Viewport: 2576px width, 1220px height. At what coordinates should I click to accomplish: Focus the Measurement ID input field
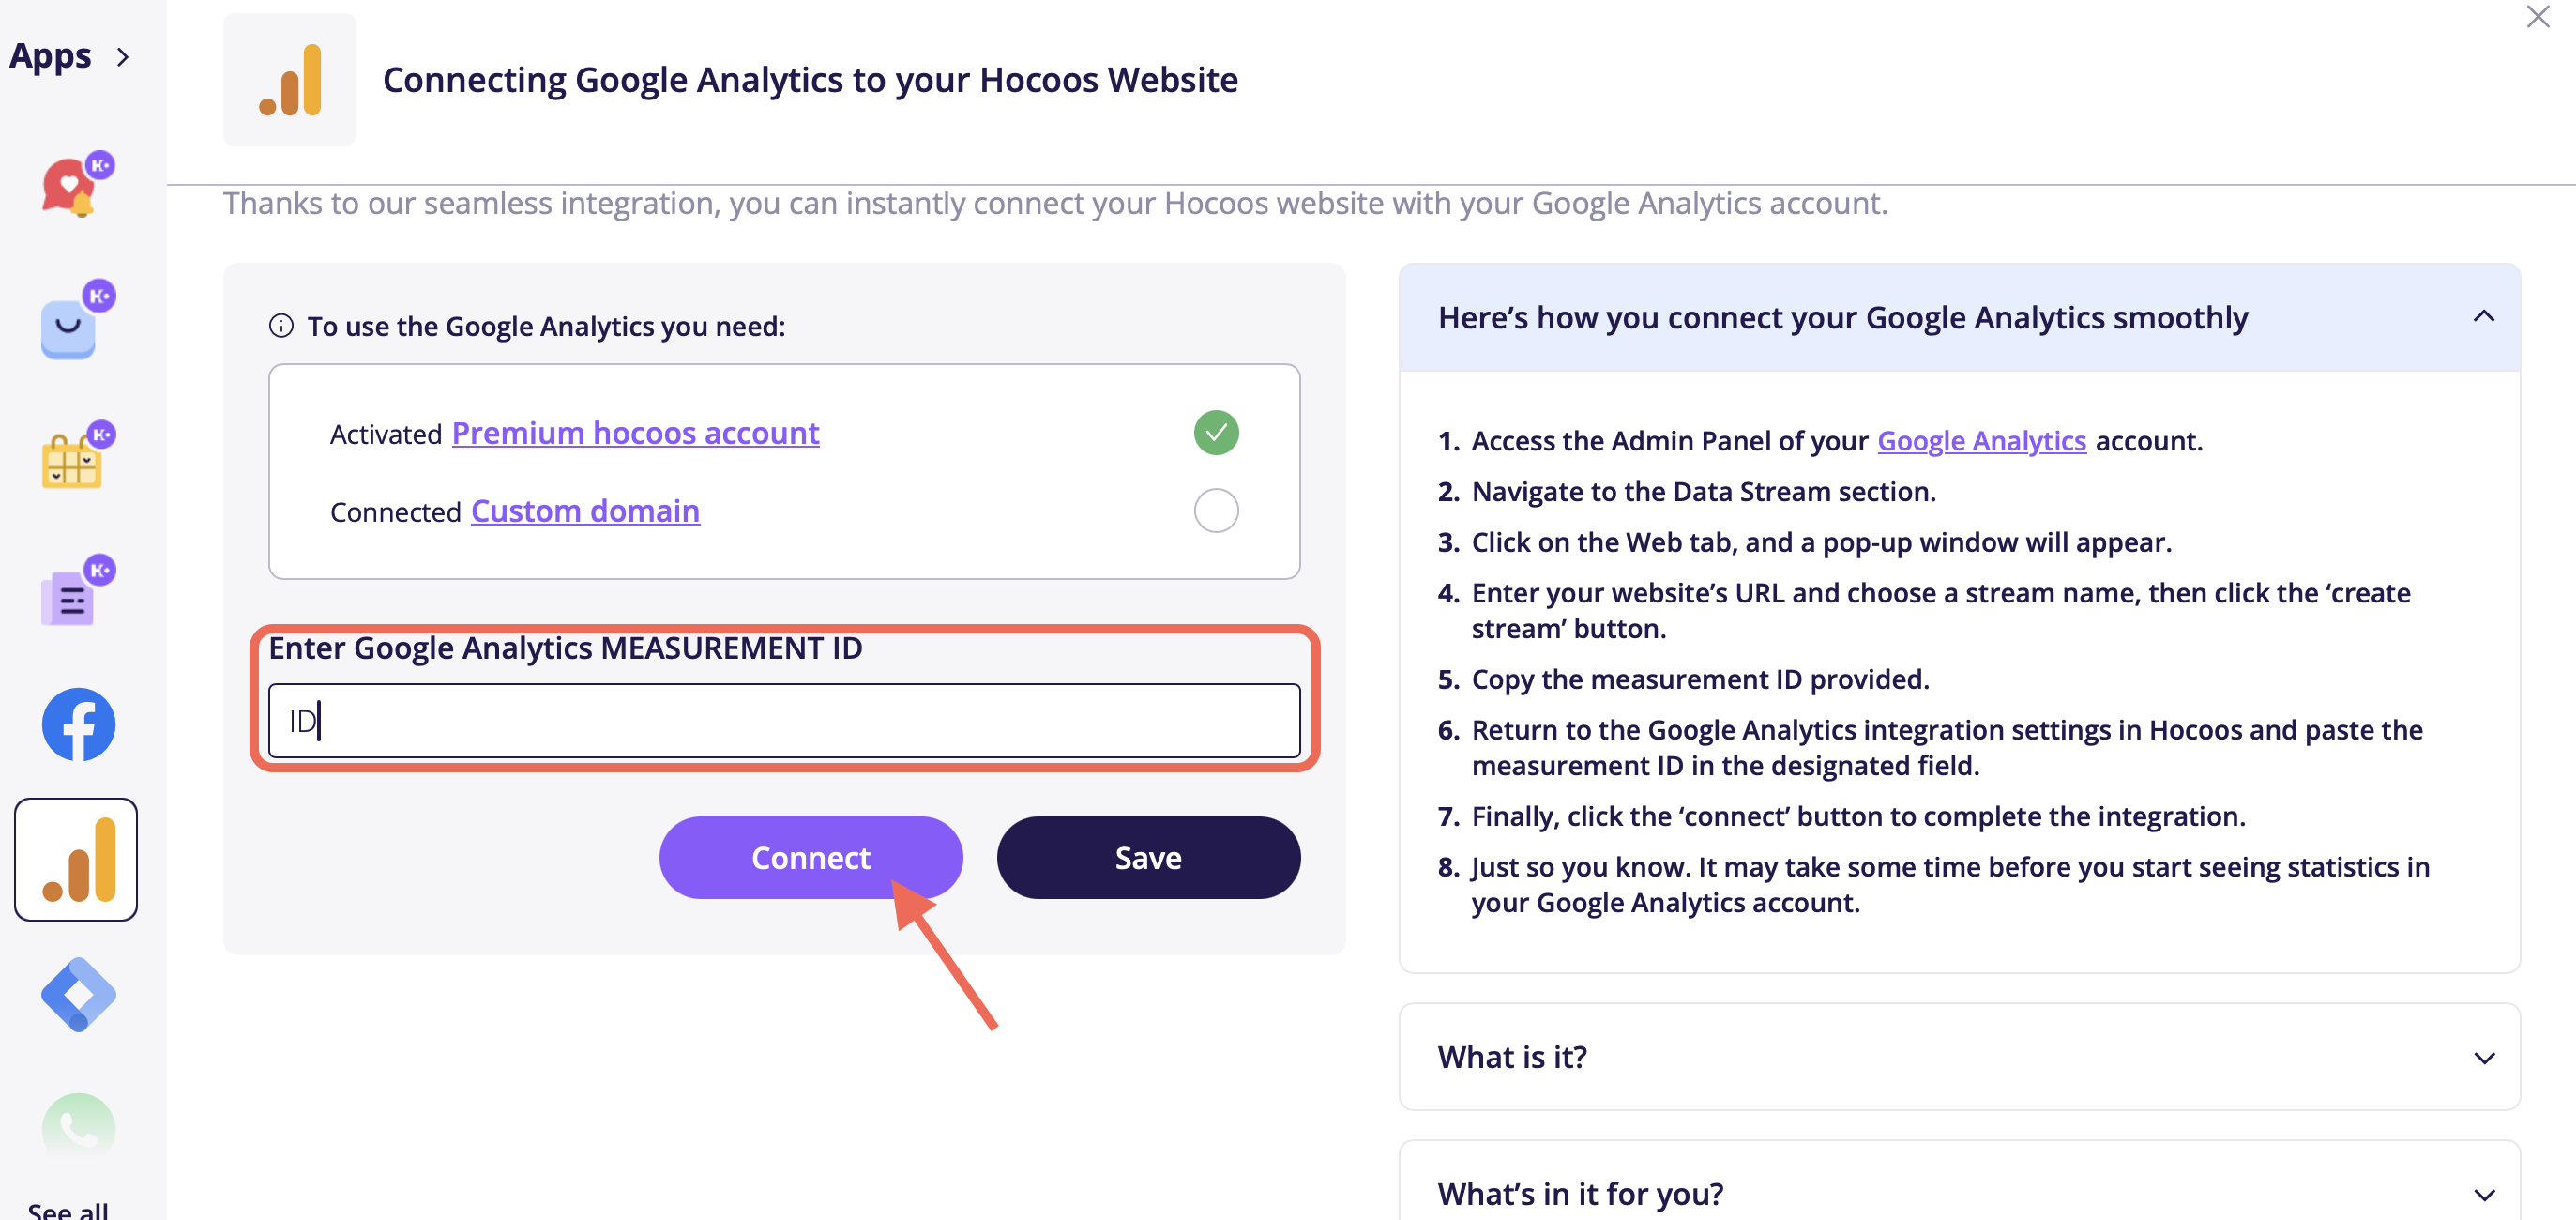coord(784,720)
